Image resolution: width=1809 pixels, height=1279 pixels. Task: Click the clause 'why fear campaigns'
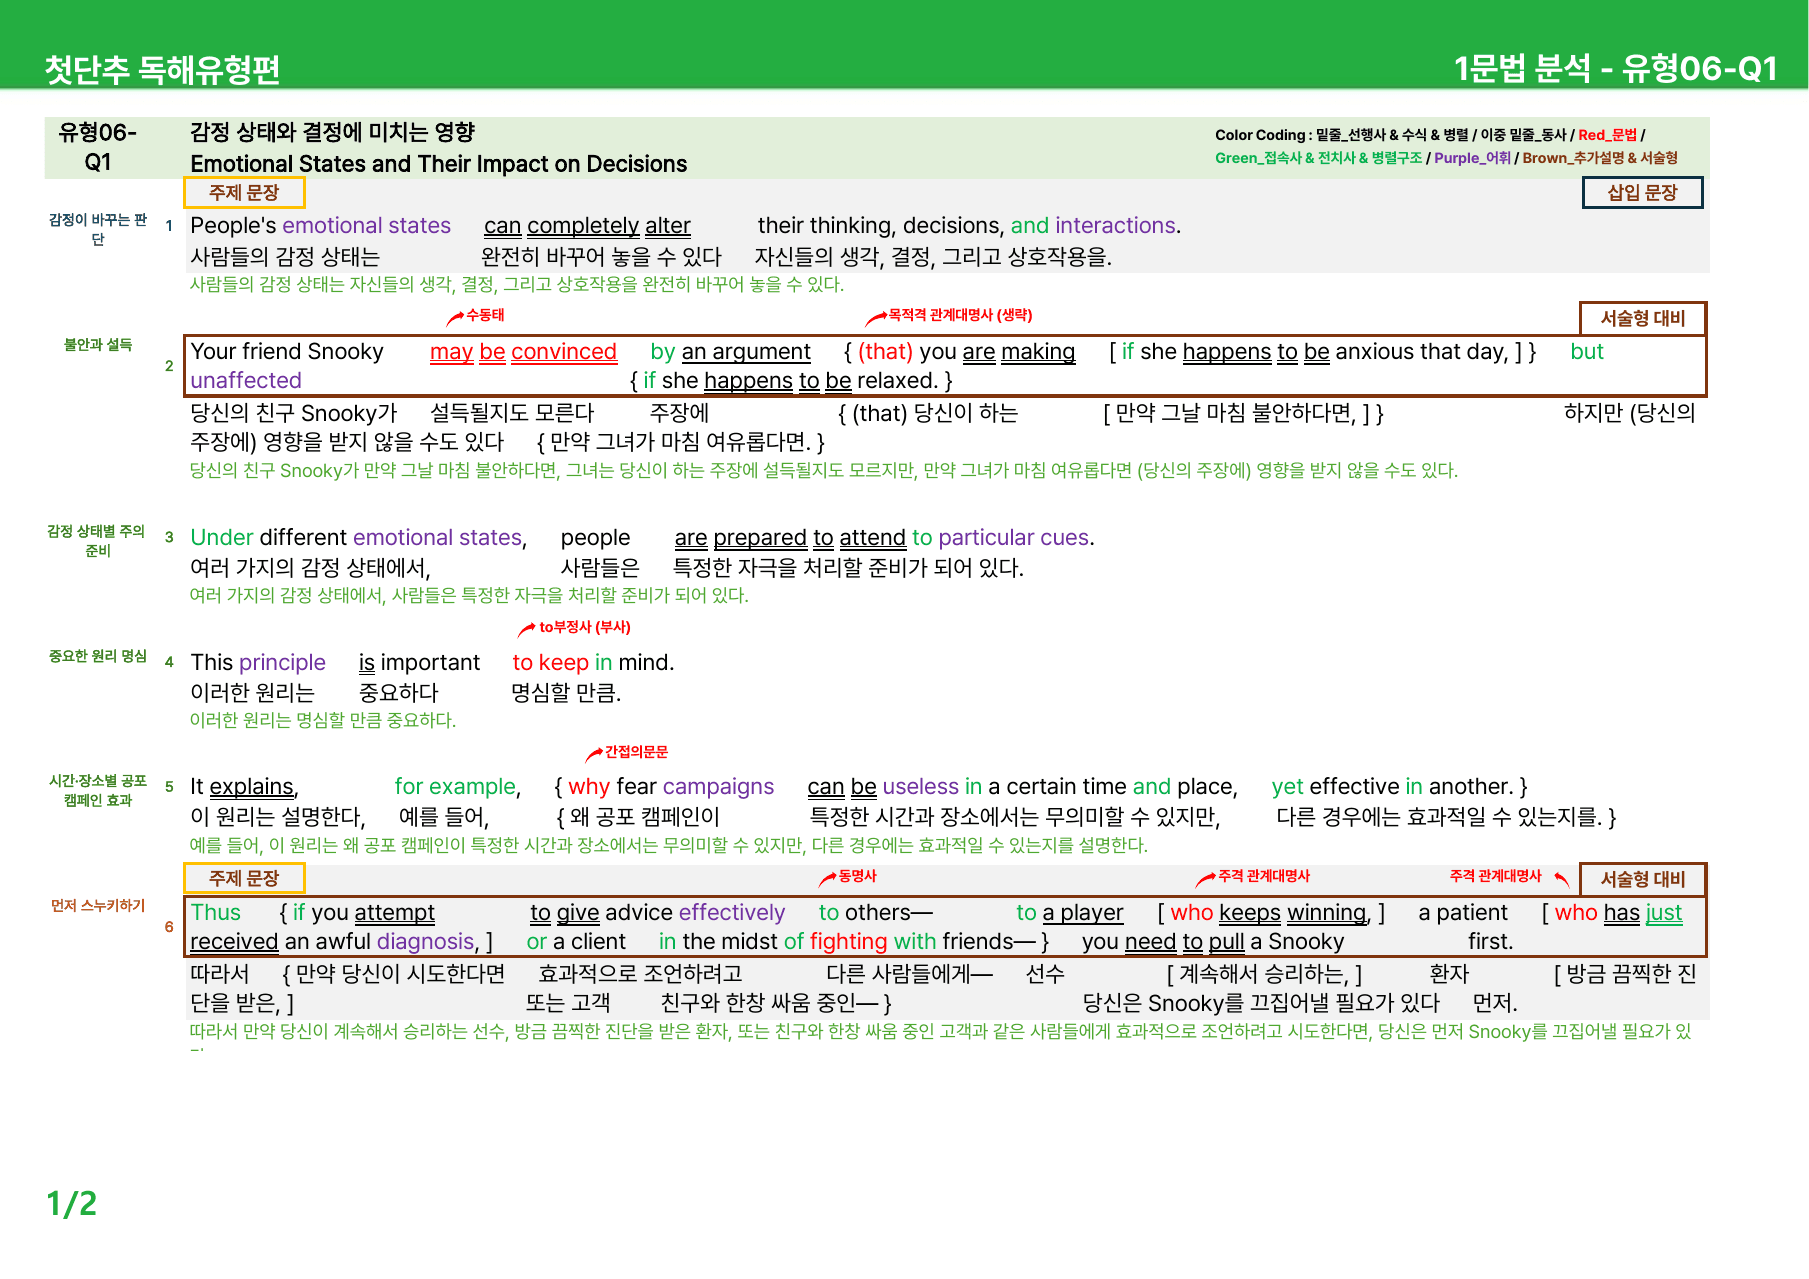point(671,787)
